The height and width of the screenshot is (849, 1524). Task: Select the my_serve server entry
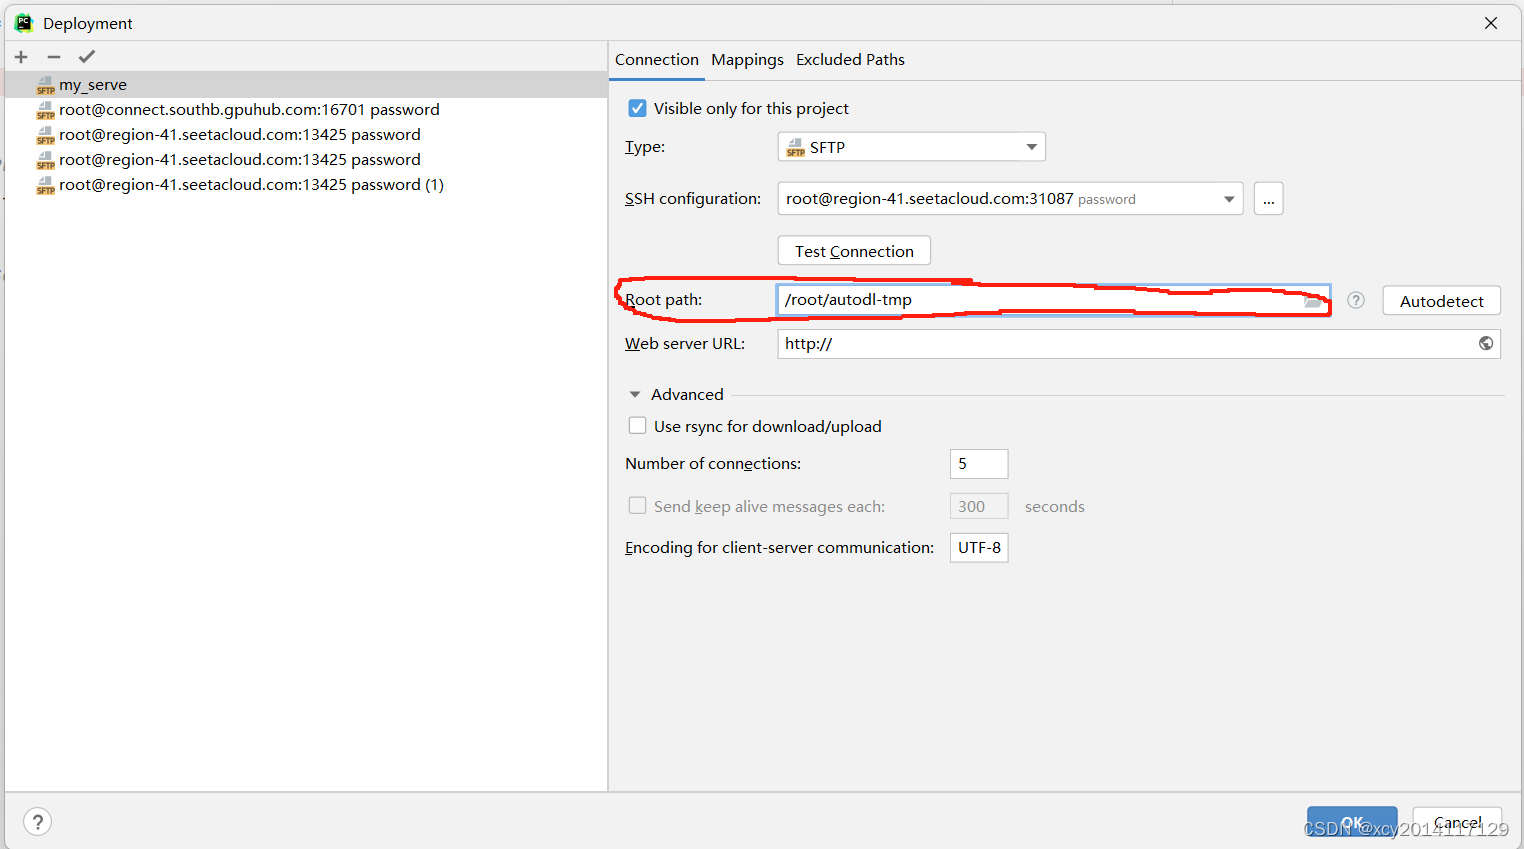(93, 84)
